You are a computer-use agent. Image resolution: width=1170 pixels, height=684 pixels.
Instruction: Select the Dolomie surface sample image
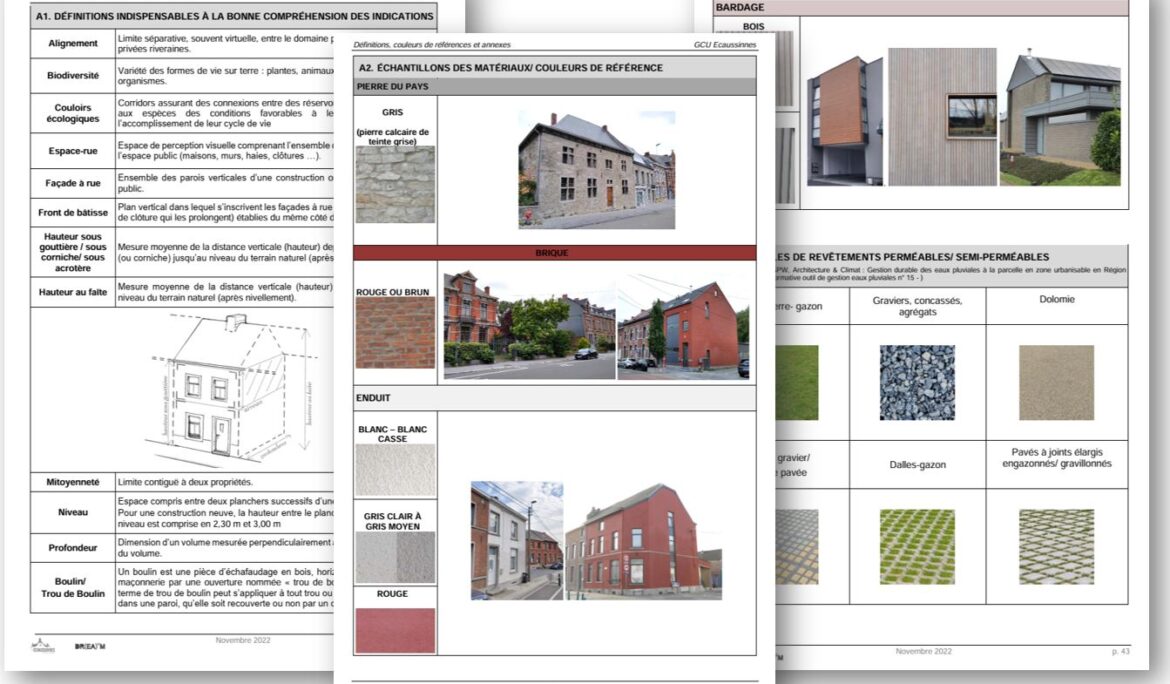coord(1056,382)
